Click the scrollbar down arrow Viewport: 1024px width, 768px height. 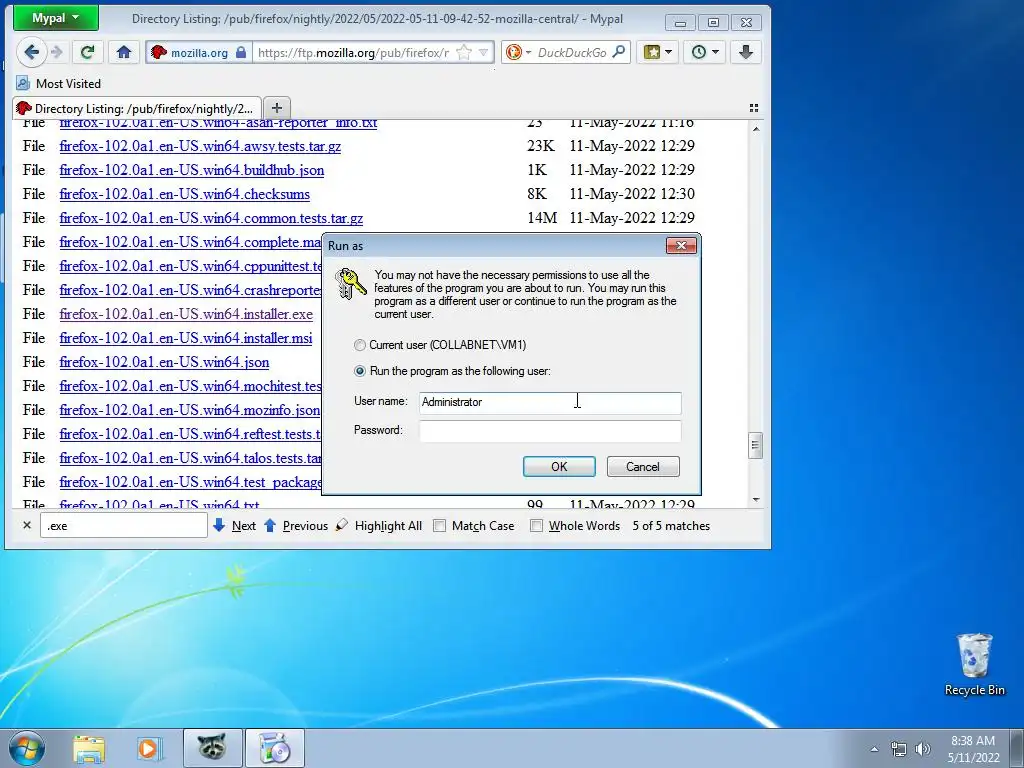(756, 500)
